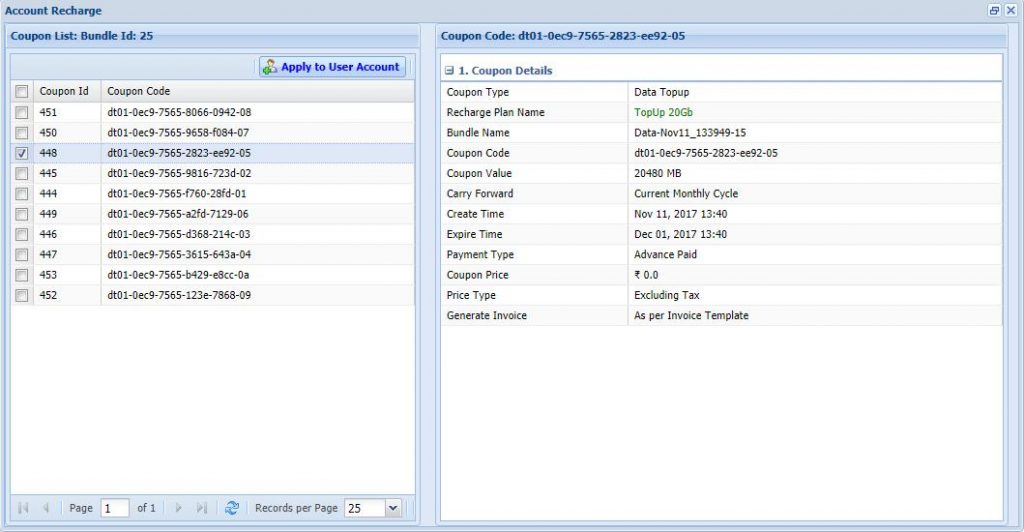Click the page number input field
Viewport: 1024px width, 532px height.
114,508
